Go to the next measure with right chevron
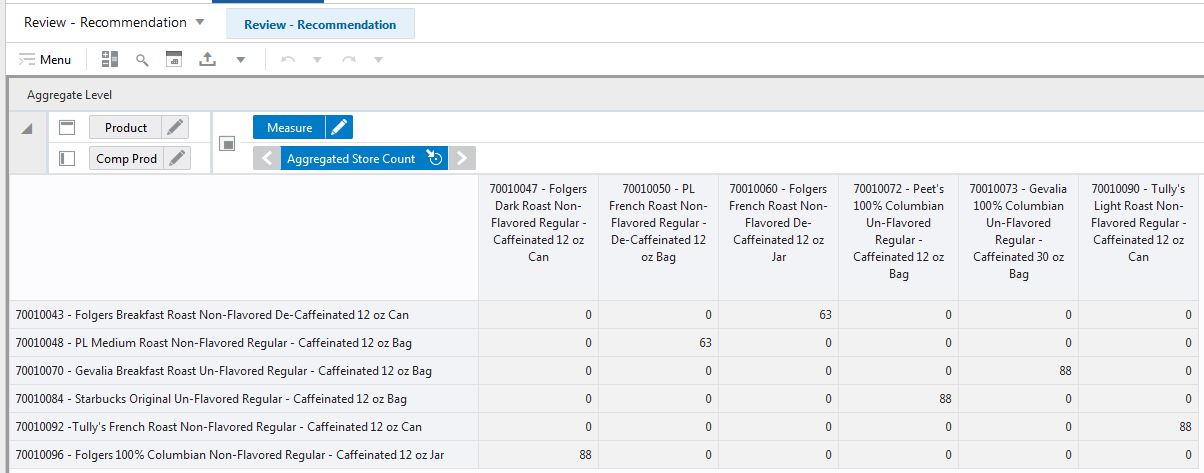1204x473 pixels. (x=461, y=158)
